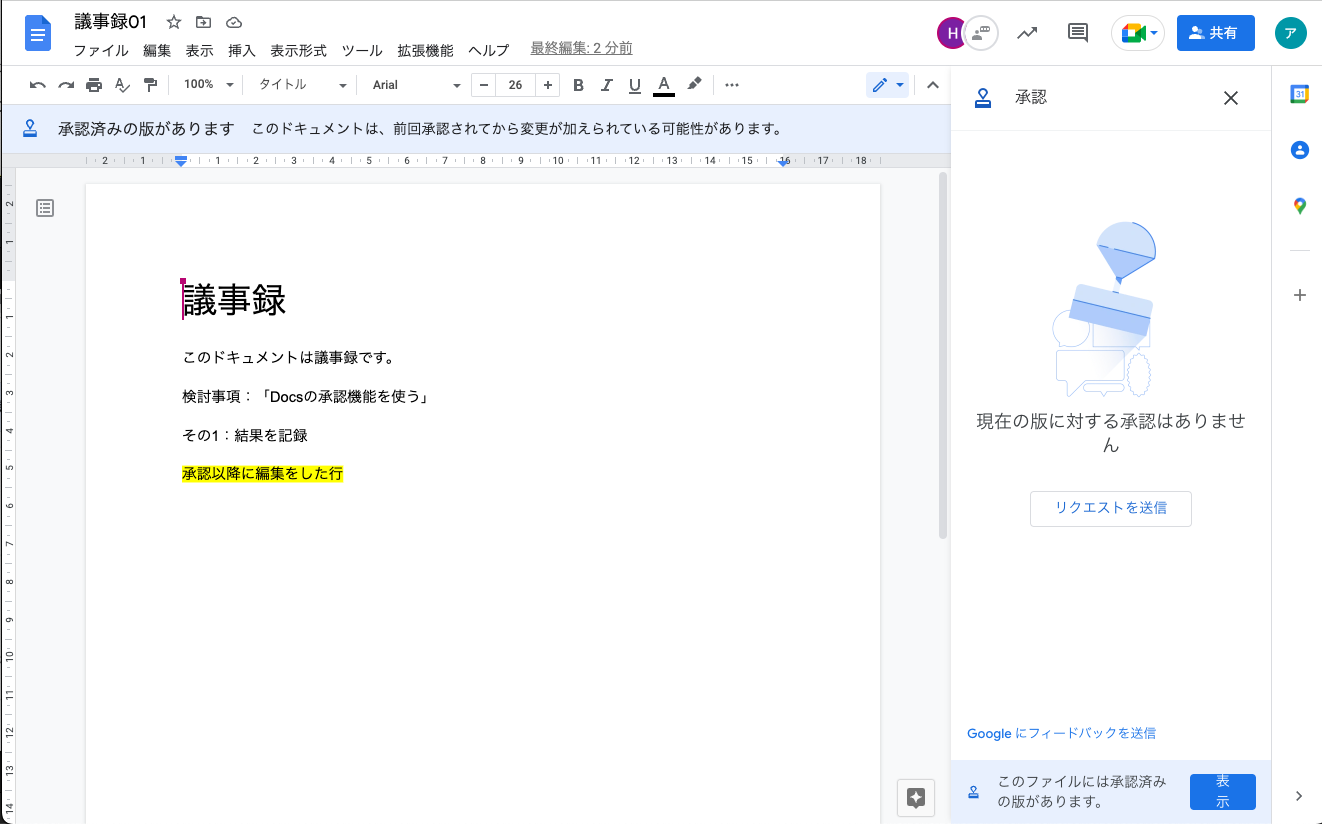The height and width of the screenshot is (824, 1322).
Task: Click the left indent marker on ruler
Action: click(x=181, y=161)
